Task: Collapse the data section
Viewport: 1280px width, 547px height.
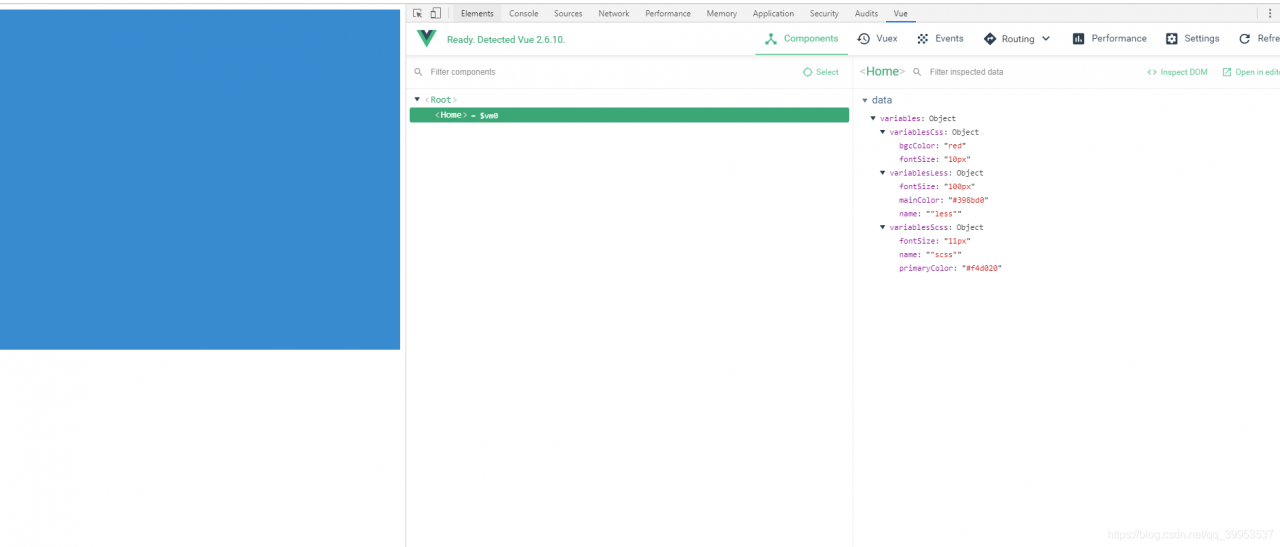Action: (865, 100)
